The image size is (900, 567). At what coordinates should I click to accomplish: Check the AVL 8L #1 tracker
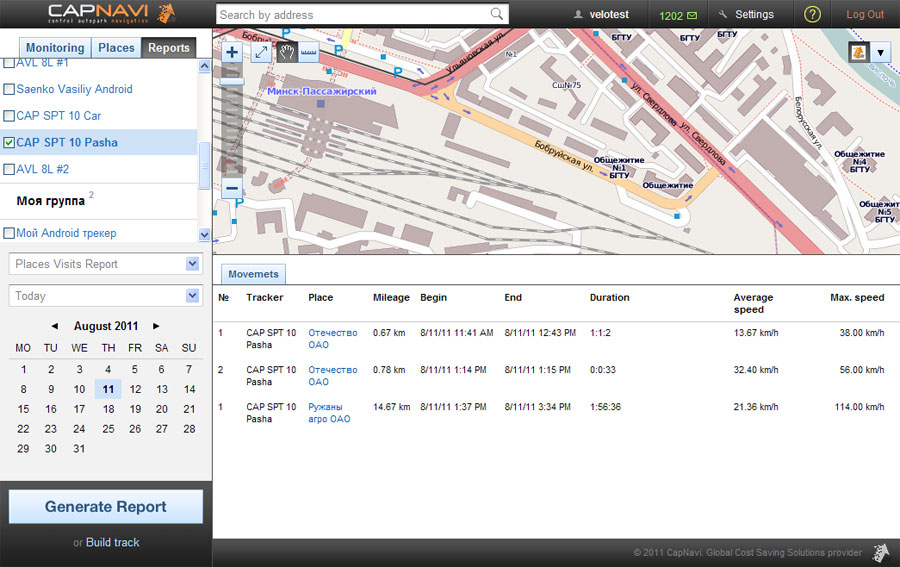pos(9,63)
